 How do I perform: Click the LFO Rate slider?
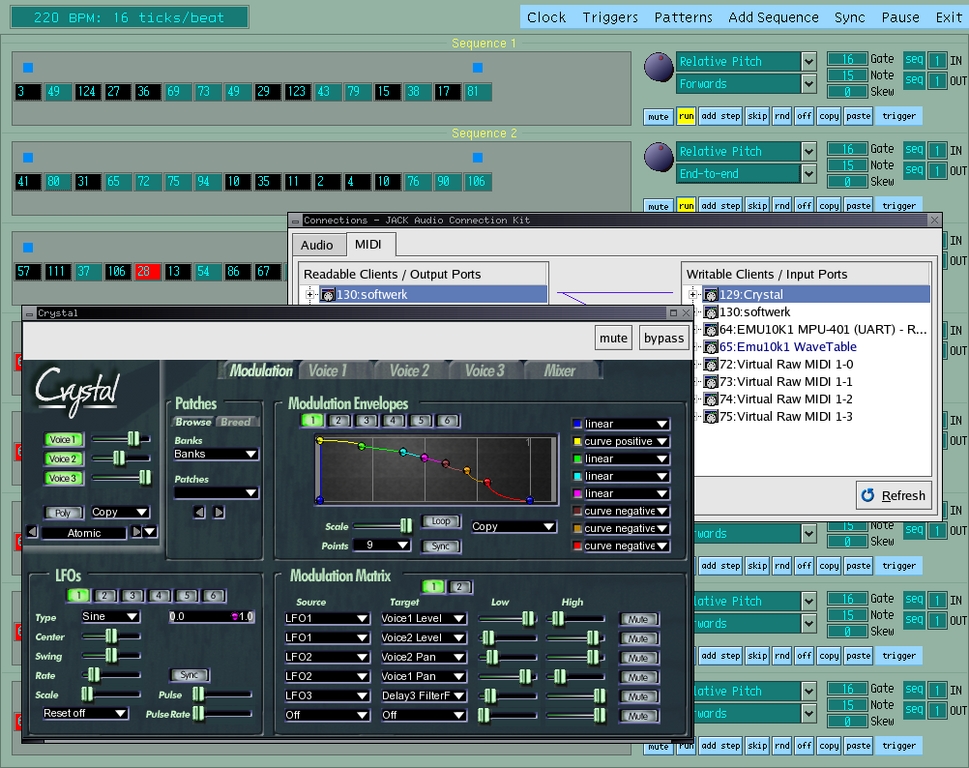pyautogui.click(x=94, y=675)
